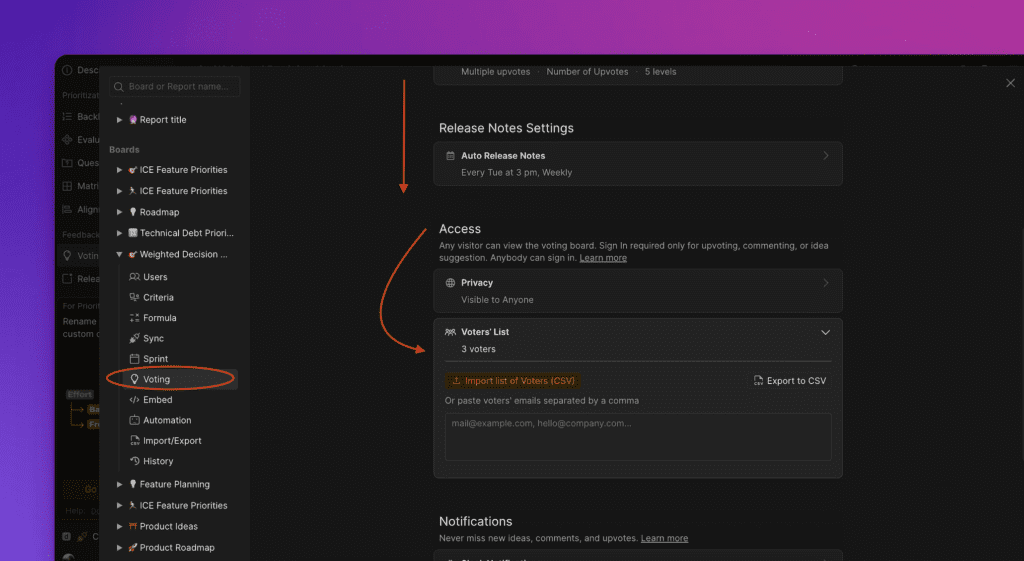View the board History

coord(158,461)
